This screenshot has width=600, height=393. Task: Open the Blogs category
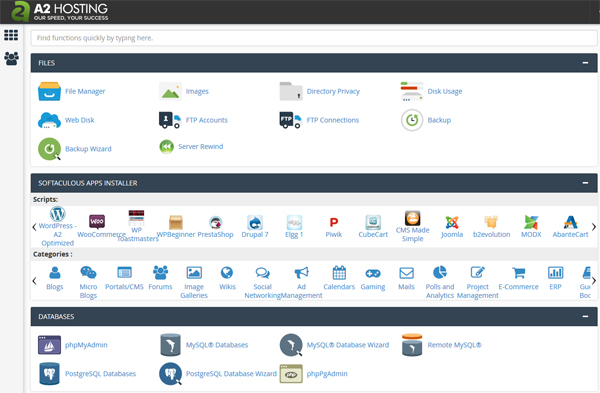pos(55,278)
